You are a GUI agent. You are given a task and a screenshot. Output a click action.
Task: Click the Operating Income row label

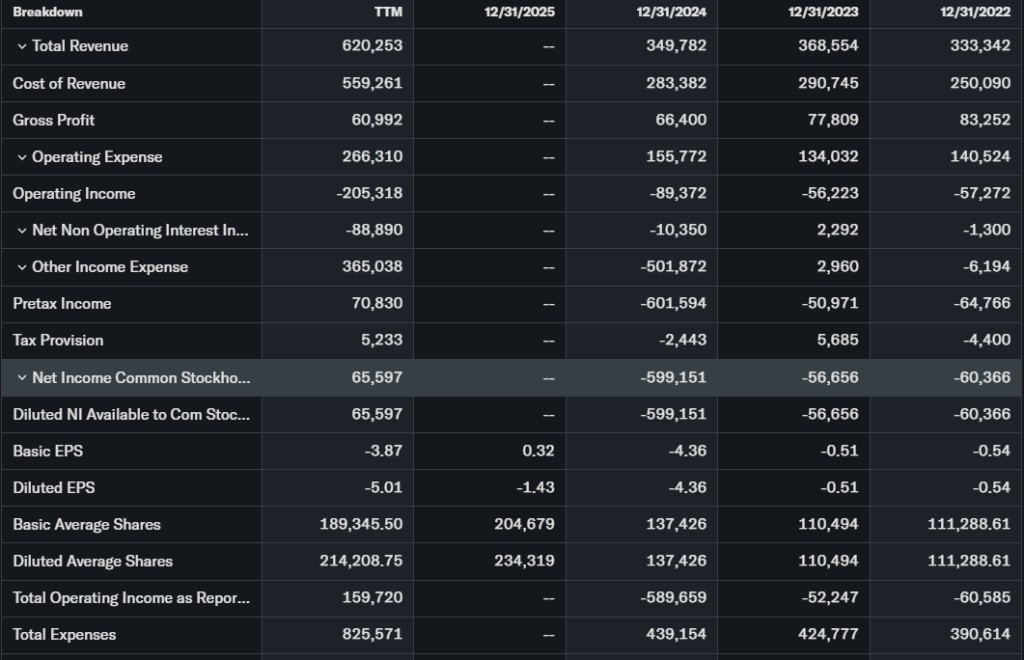(74, 194)
